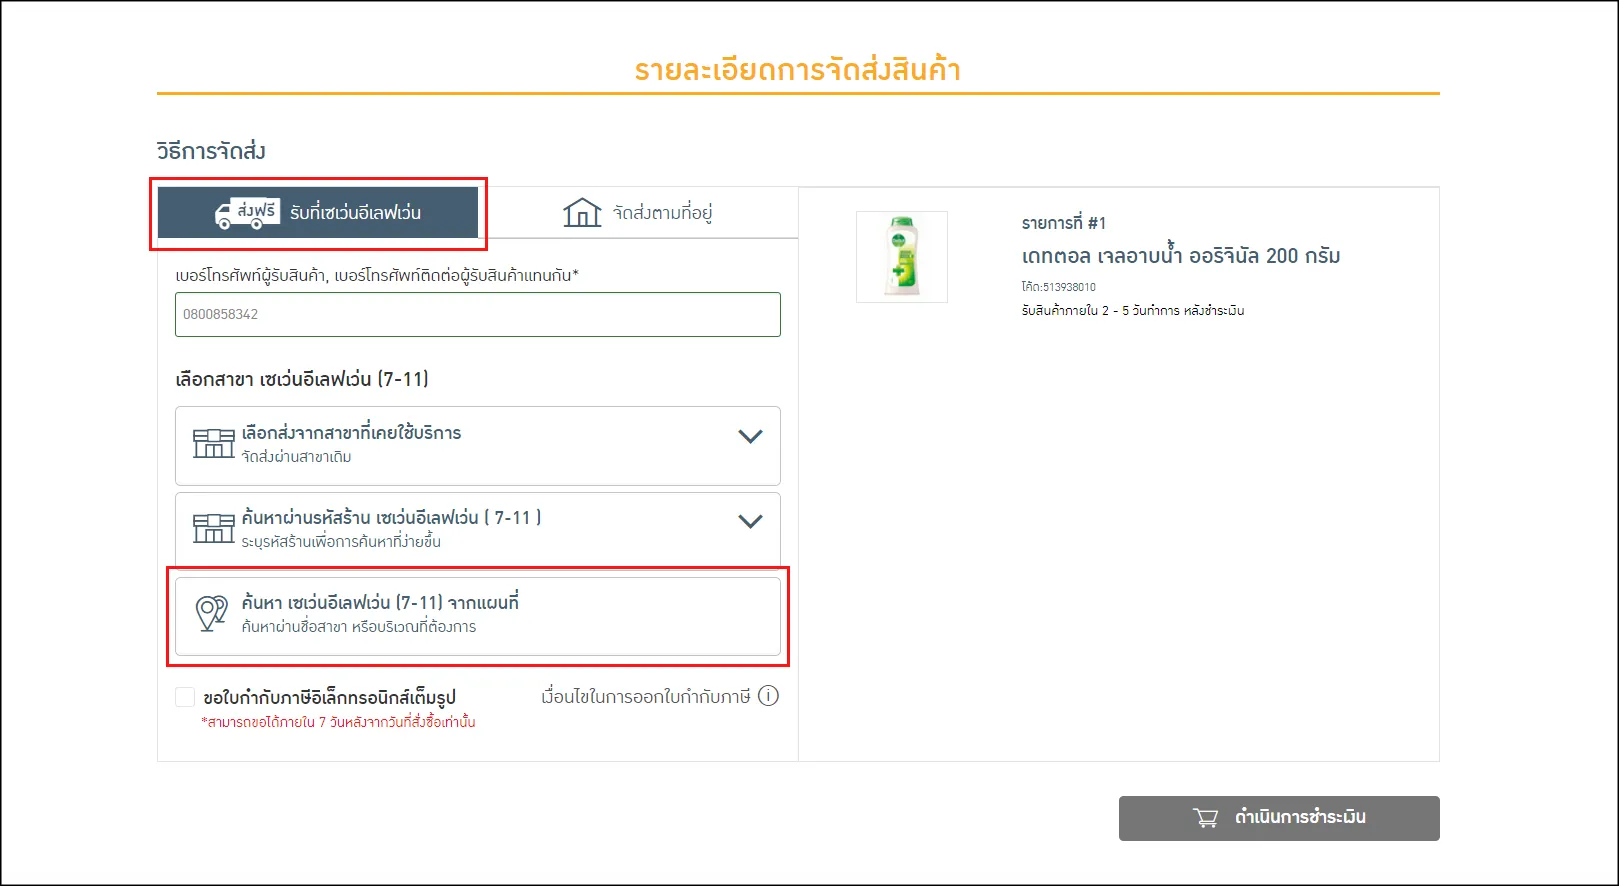This screenshot has width=1619, height=886.
Task: Click the shopping cart icon on payment button
Action: point(1206,818)
